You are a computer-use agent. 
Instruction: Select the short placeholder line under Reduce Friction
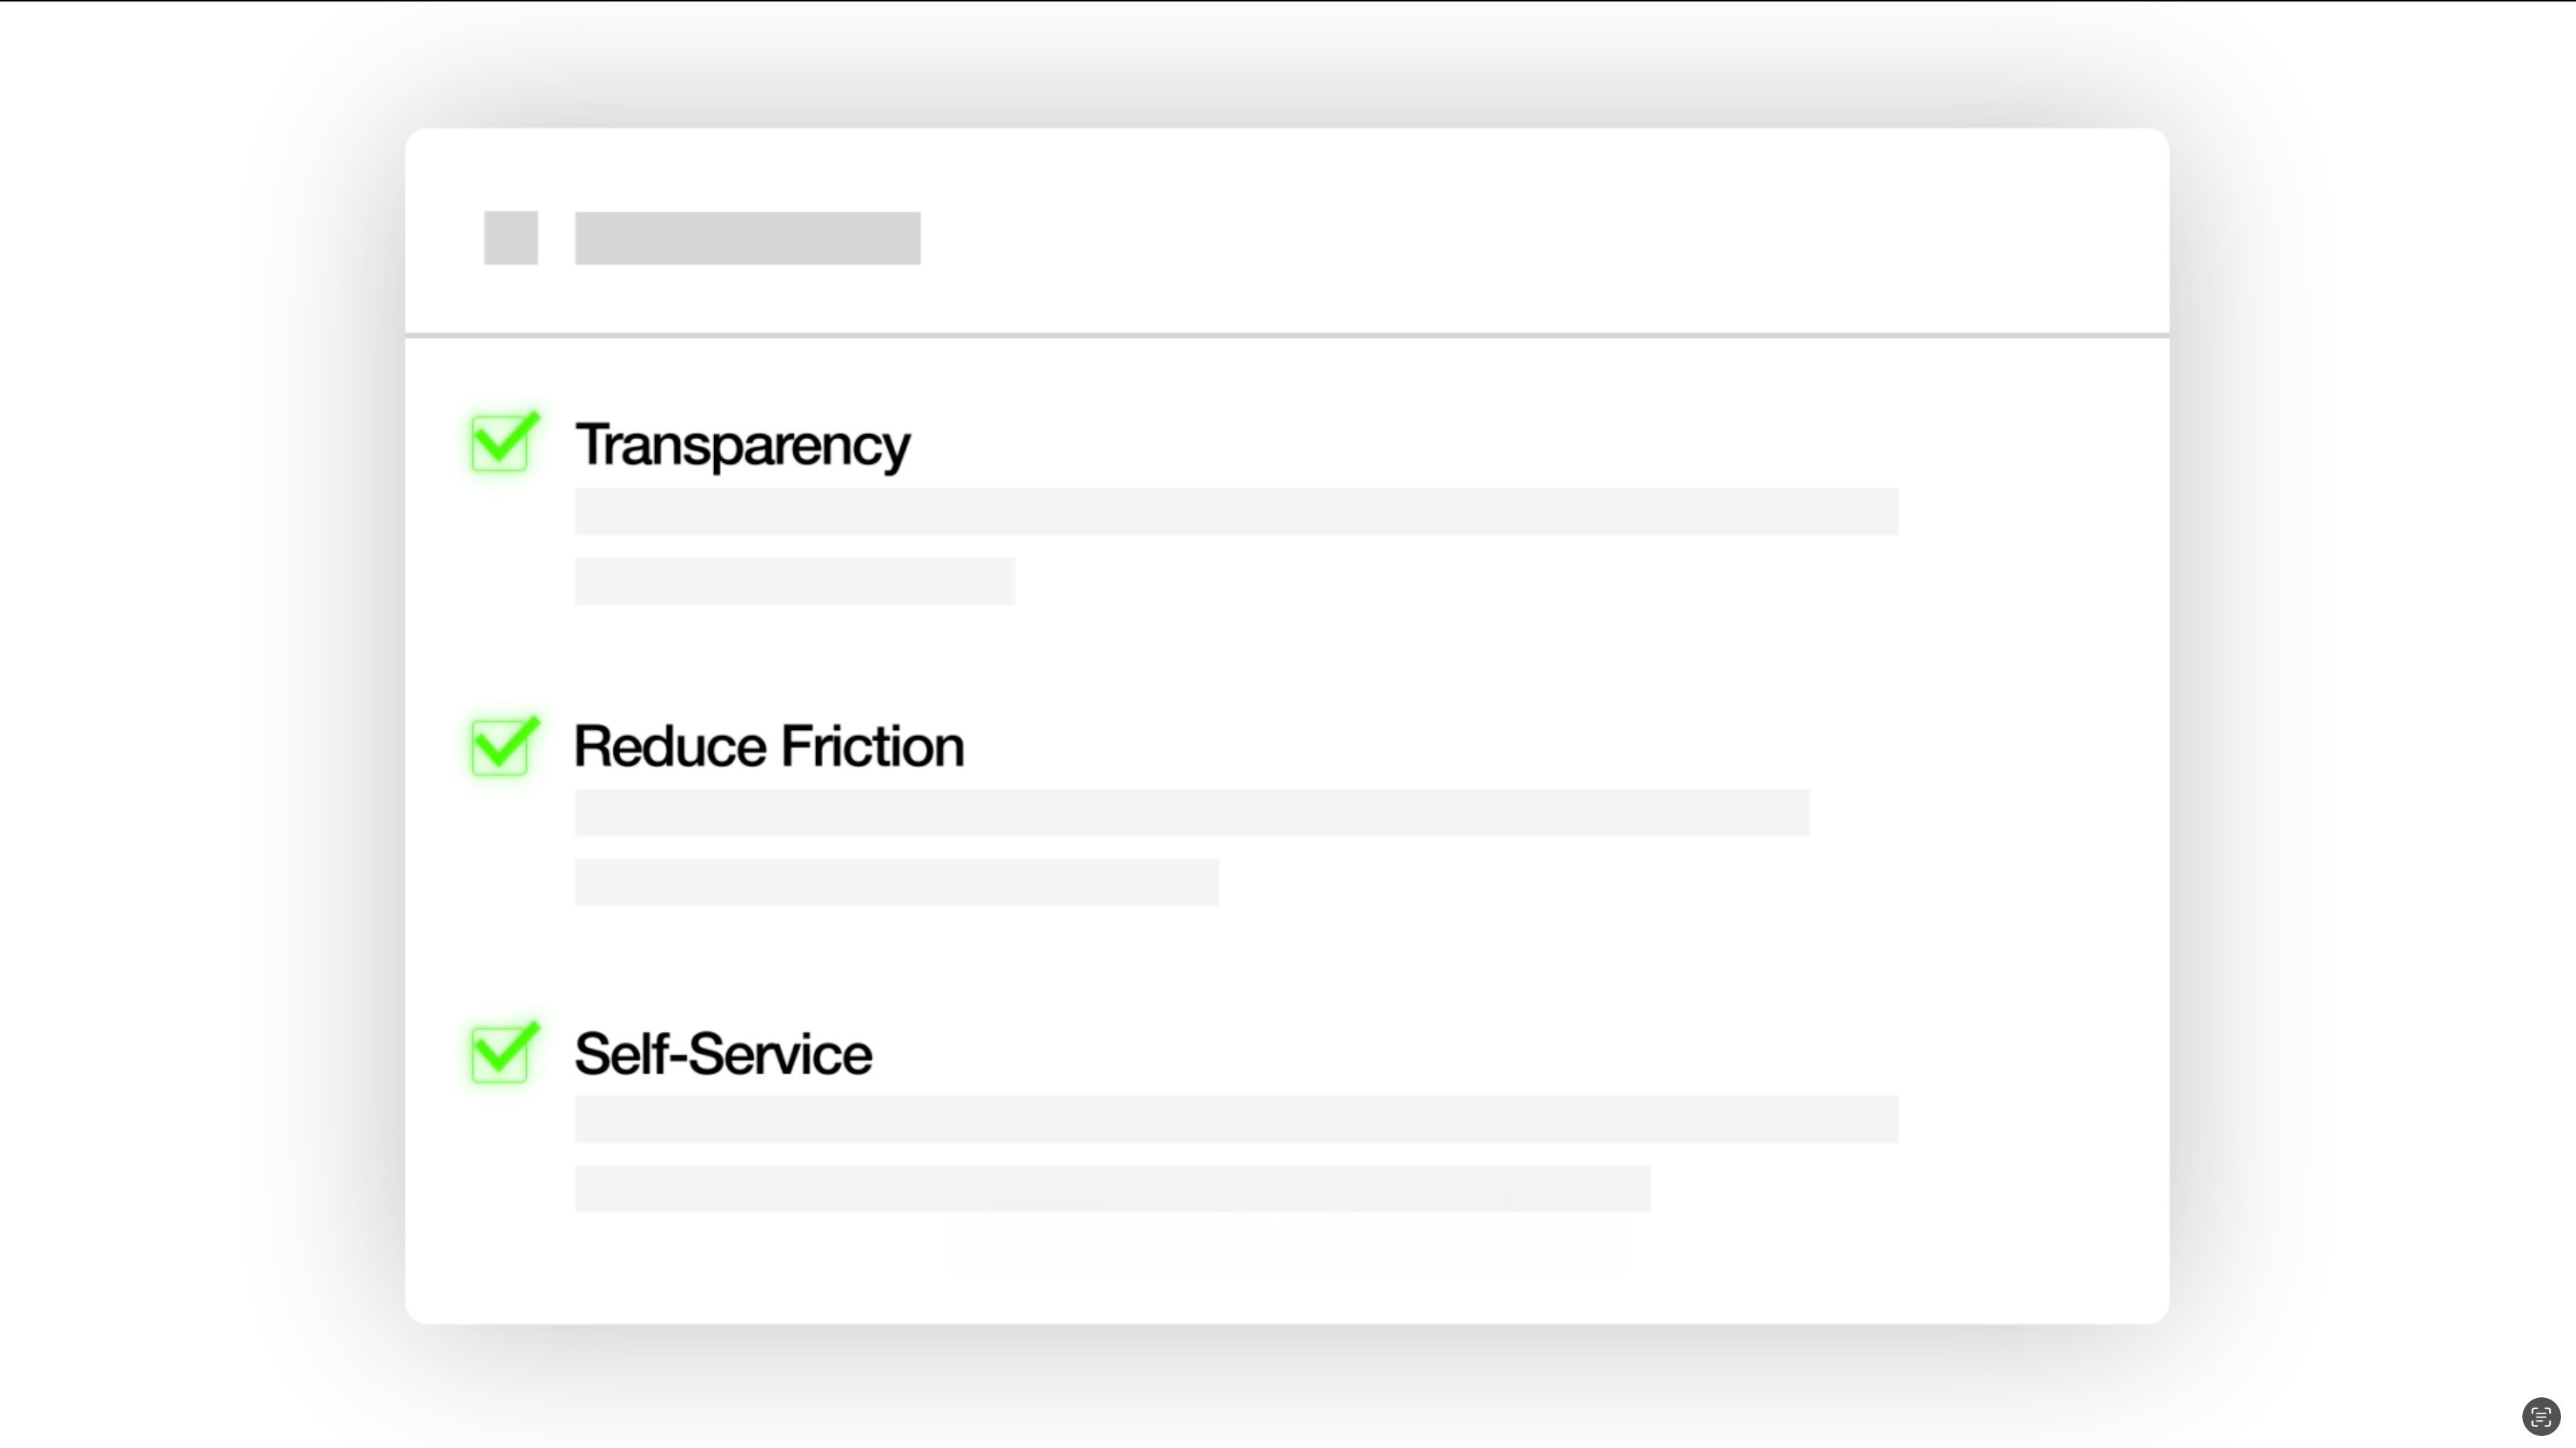pos(896,882)
